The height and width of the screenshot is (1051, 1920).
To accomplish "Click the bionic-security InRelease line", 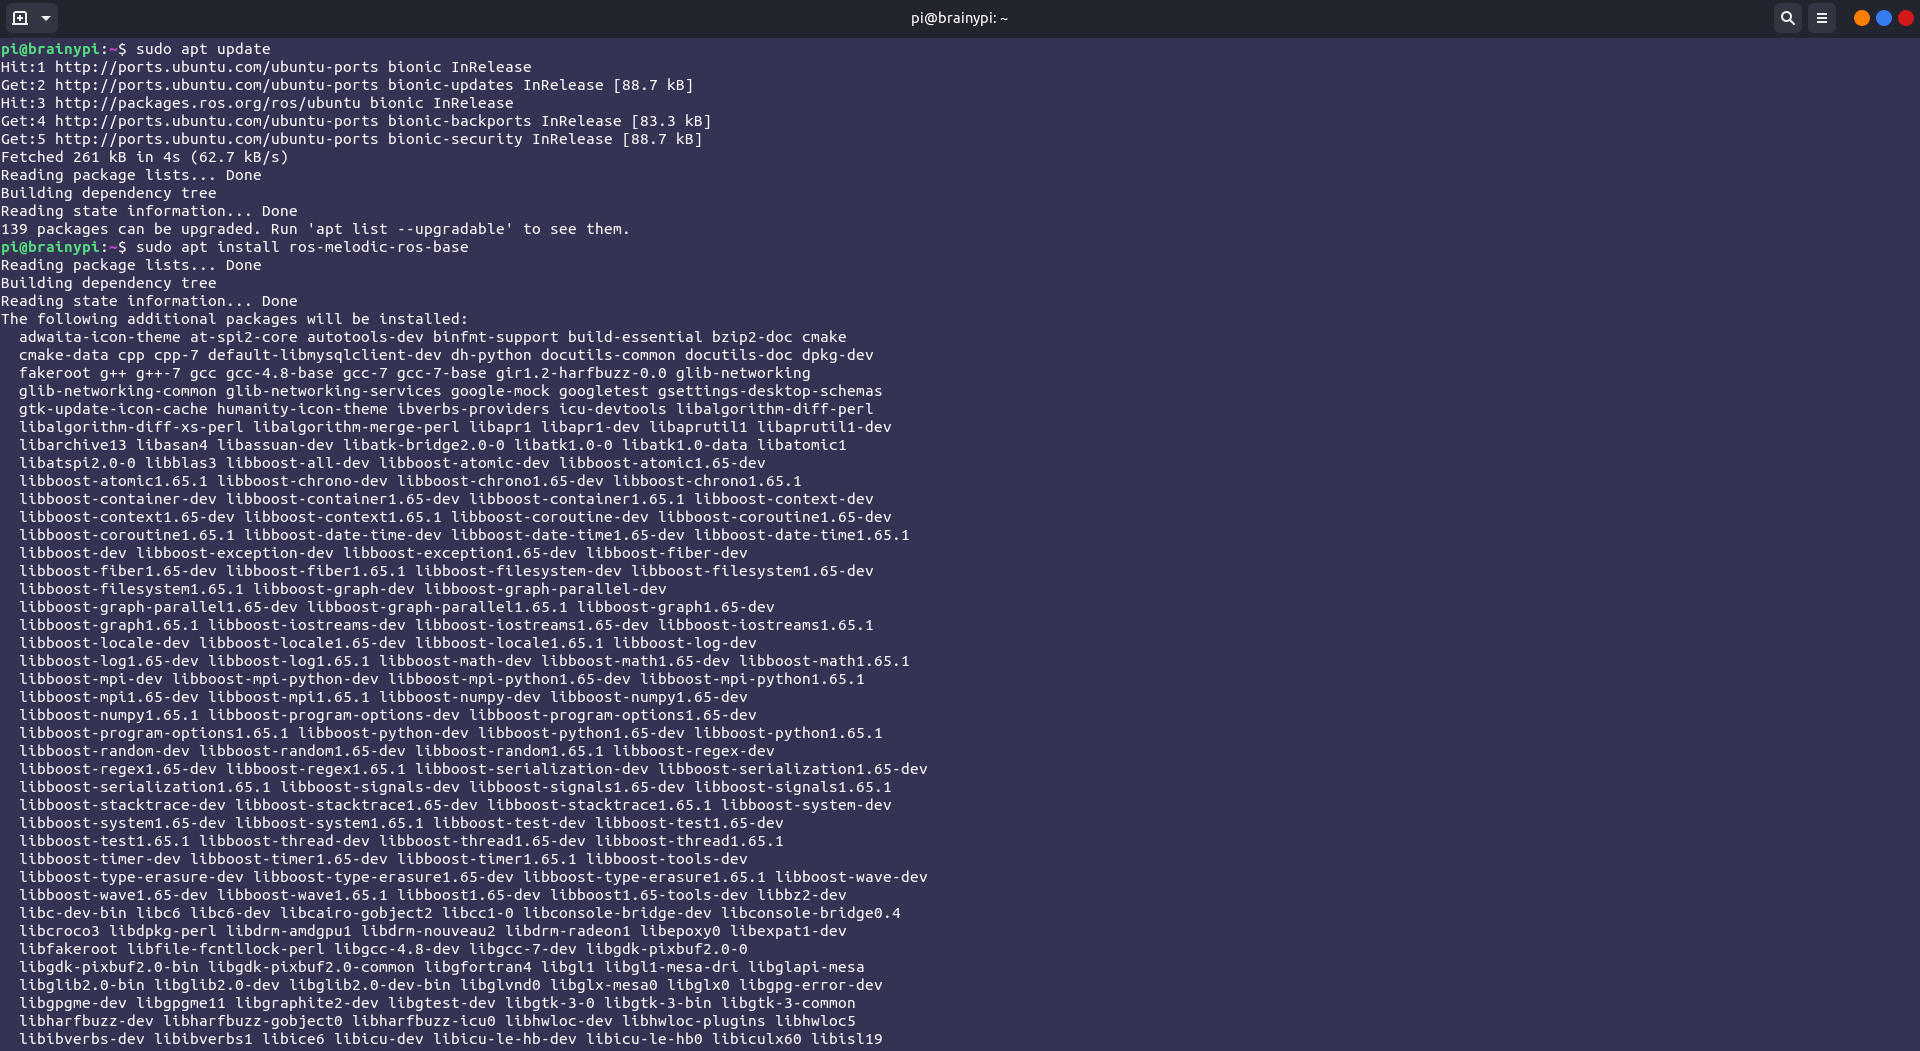I will pyautogui.click(x=351, y=139).
